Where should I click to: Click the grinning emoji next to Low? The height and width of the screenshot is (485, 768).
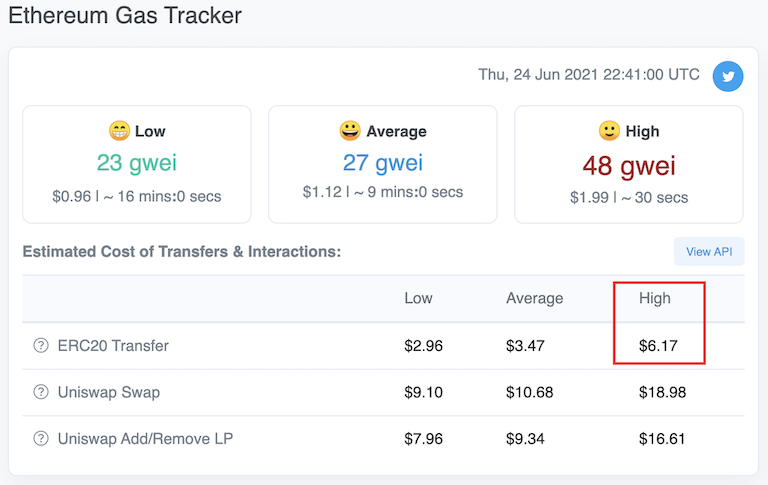tap(119, 131)
